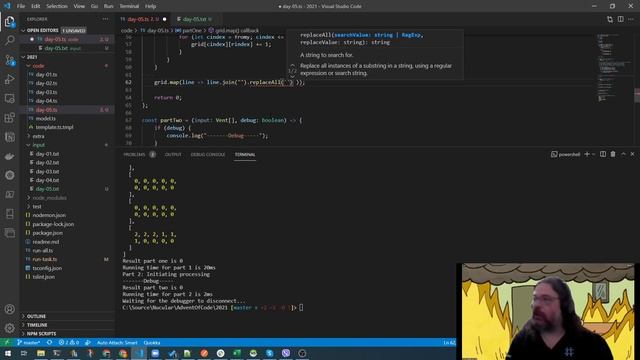Open editor more actions ellipsis
The width and height of the screenshot is (640, 360).
tap(631, 19)
